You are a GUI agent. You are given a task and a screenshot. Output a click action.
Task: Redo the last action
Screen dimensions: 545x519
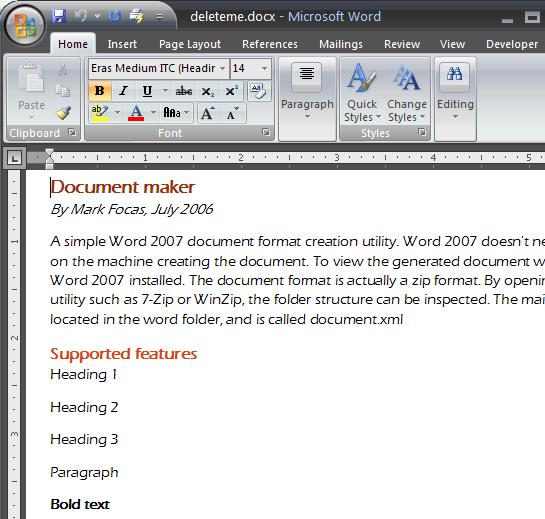[x=115, y=16]
